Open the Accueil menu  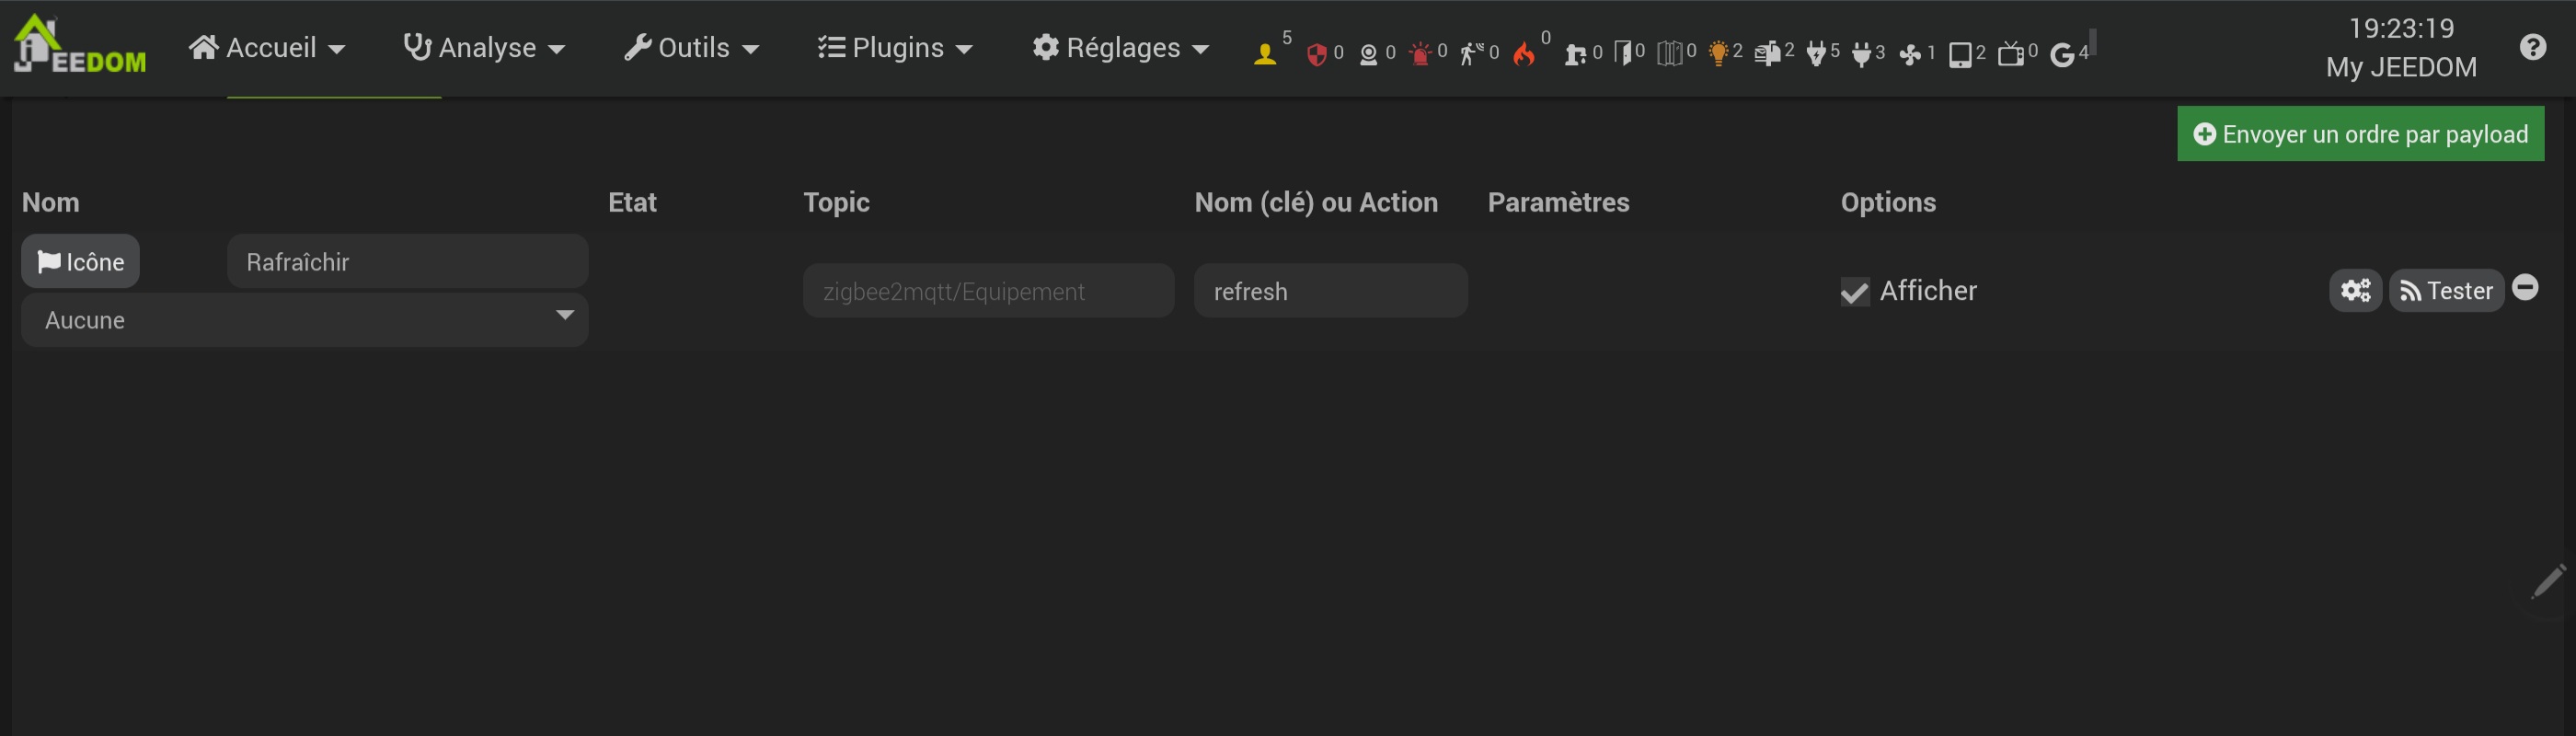267,48
